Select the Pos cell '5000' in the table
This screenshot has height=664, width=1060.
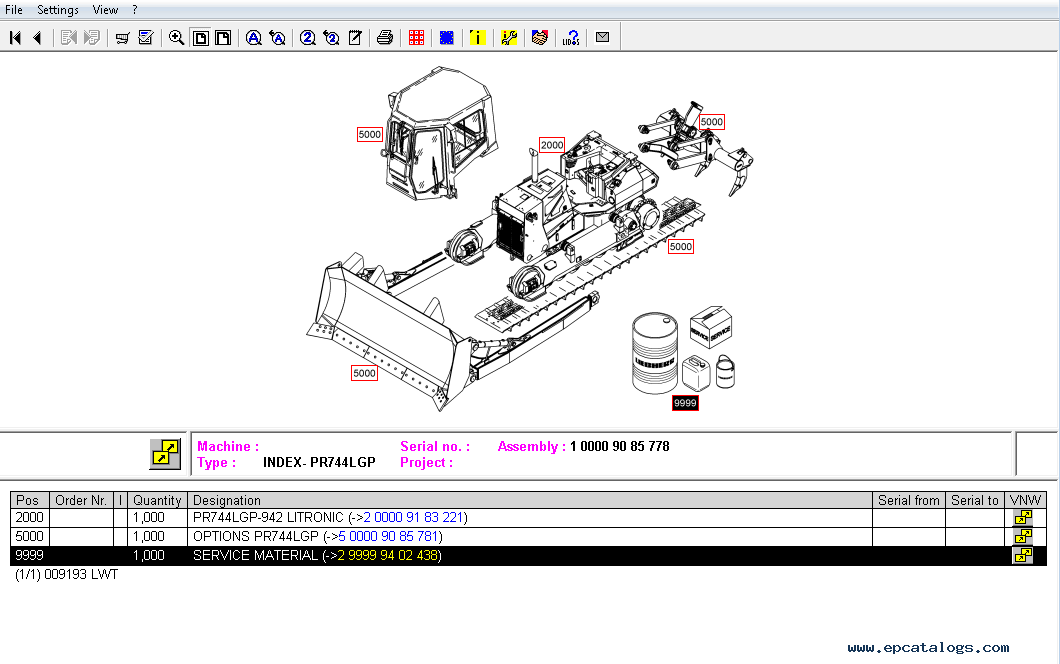tap(29, 537)
